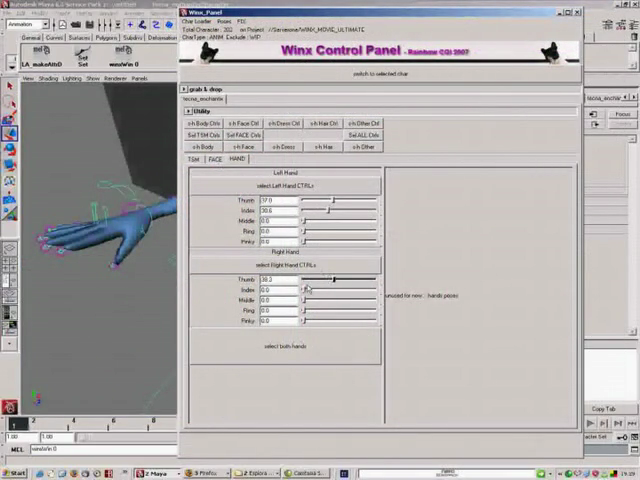Click the Soft Modification tool icon
Image resolution: width=640 pixels, height=480 pixels.
(x=10, y=197)
